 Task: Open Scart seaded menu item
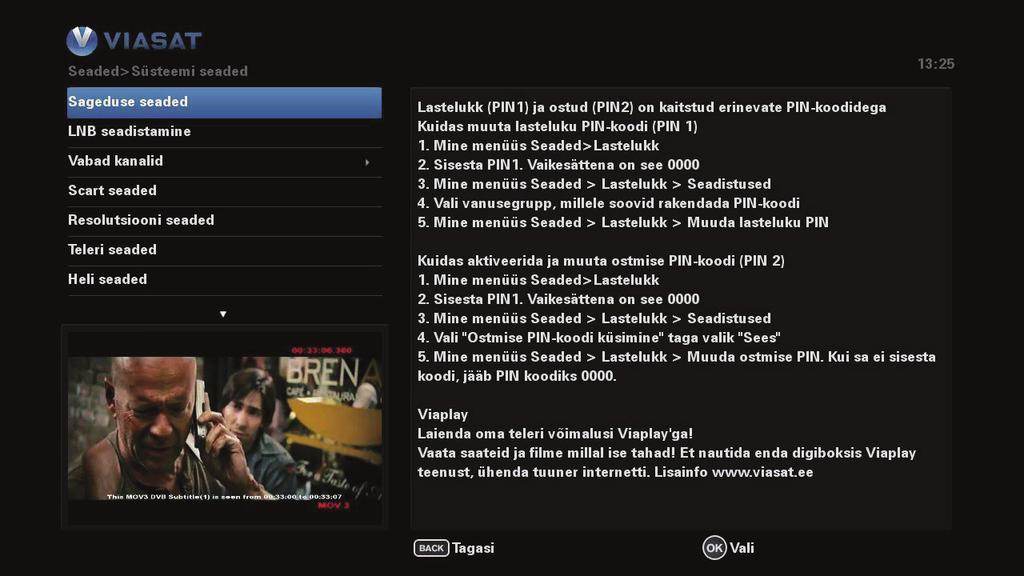[224, 191]
